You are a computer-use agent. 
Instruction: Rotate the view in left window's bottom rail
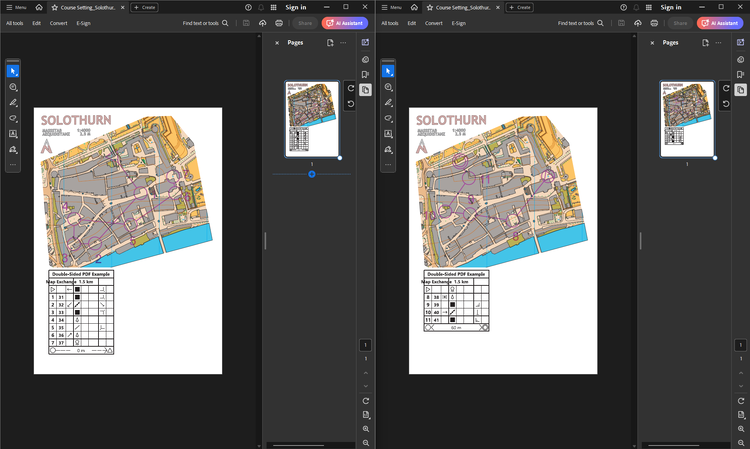point(366,401)
